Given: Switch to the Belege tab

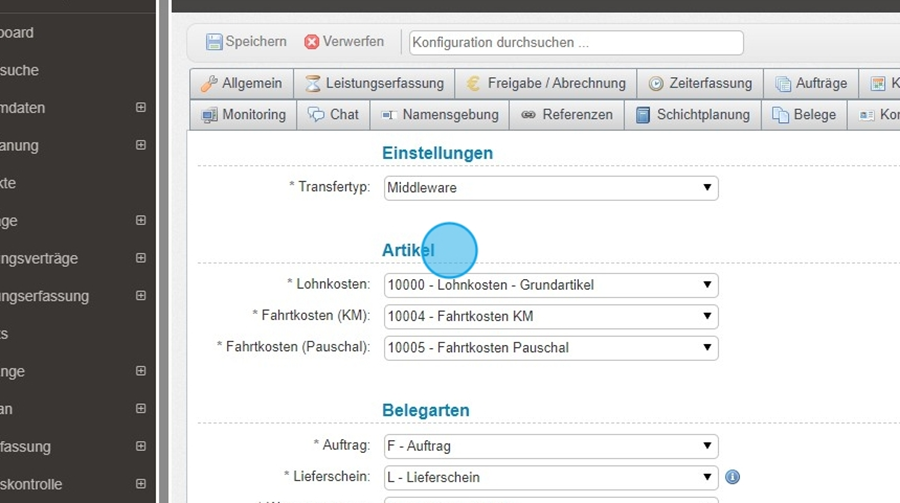Looking at the screenshot, I should 804,115.
